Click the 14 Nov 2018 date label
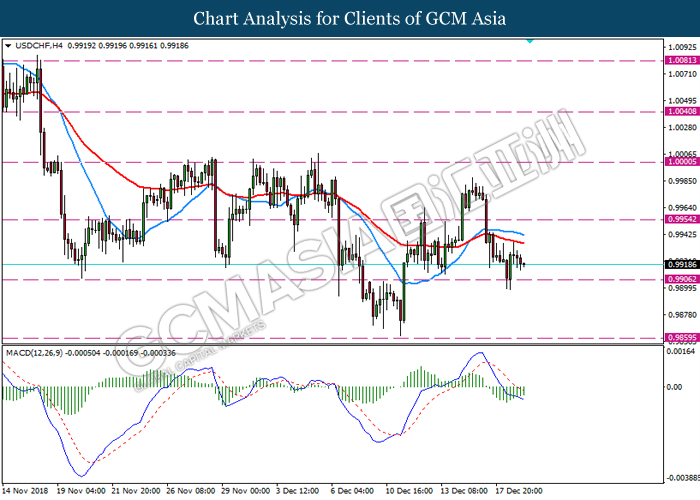 (25, 491)
